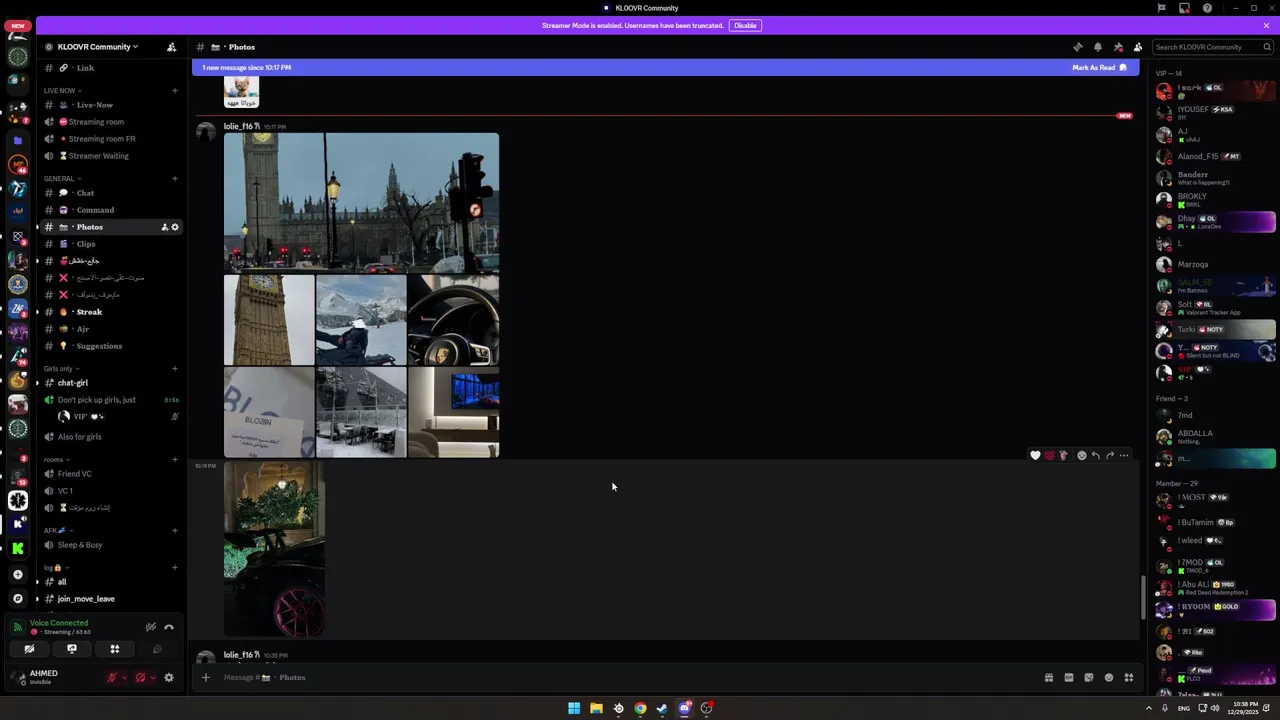
Task: Open GIF picker in message box
Action: (x=1068, y=677)
